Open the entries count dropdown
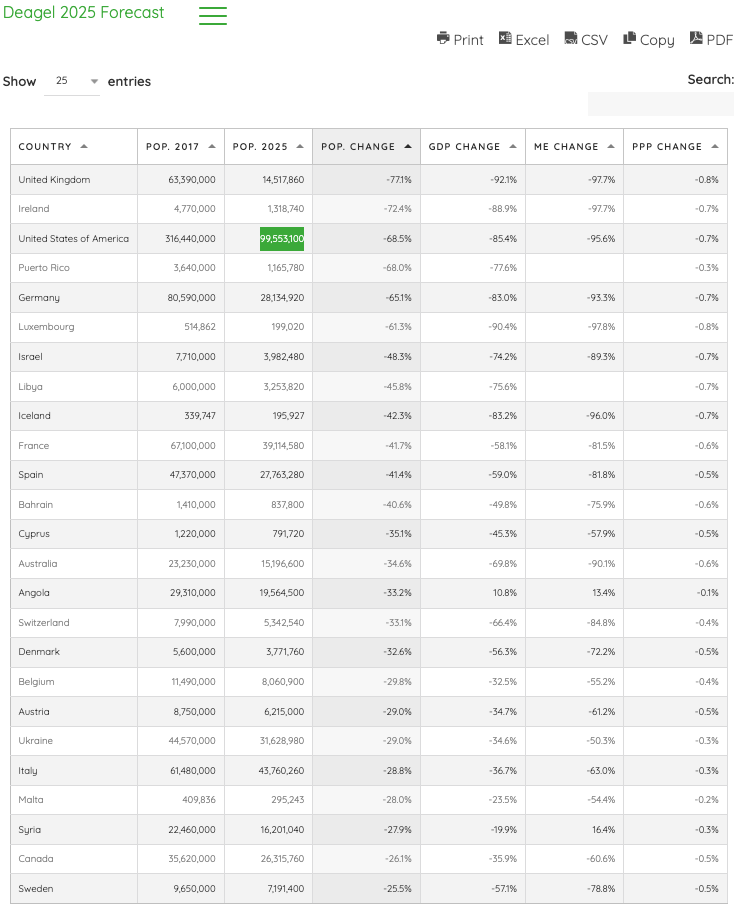Image resolution: width=737 pixels, height=910 pixels. (72, 81)
